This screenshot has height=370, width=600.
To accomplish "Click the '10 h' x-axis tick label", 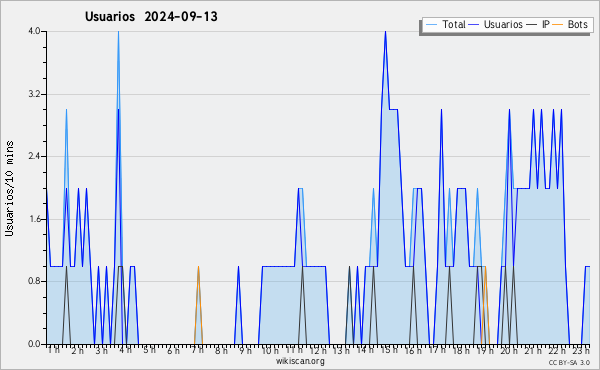I will coord(270,350).
